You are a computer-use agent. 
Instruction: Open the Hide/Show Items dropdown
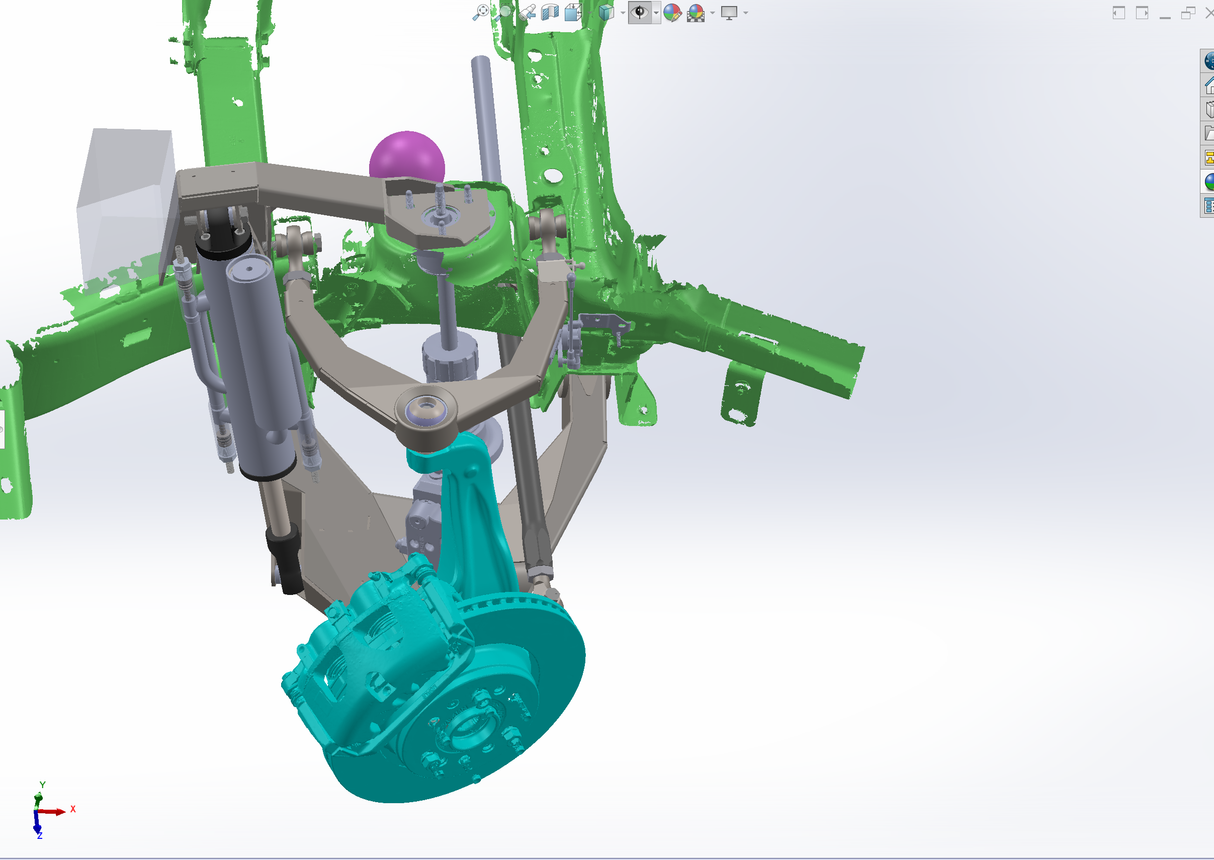coord(655,13)
